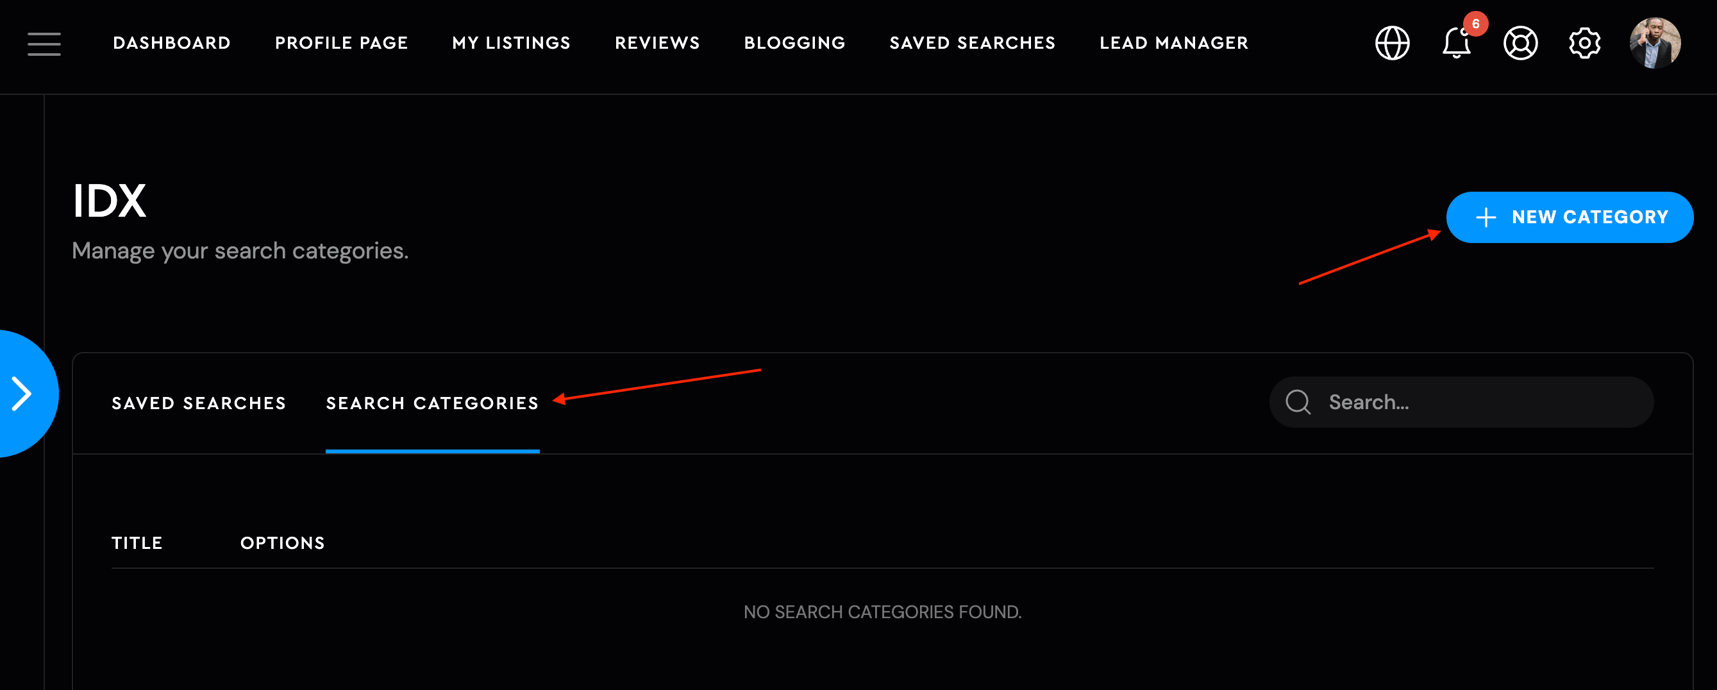1717x690 pixels.
Task: Click 'No search categories found.' message
Action: click(x=882, y=612)
